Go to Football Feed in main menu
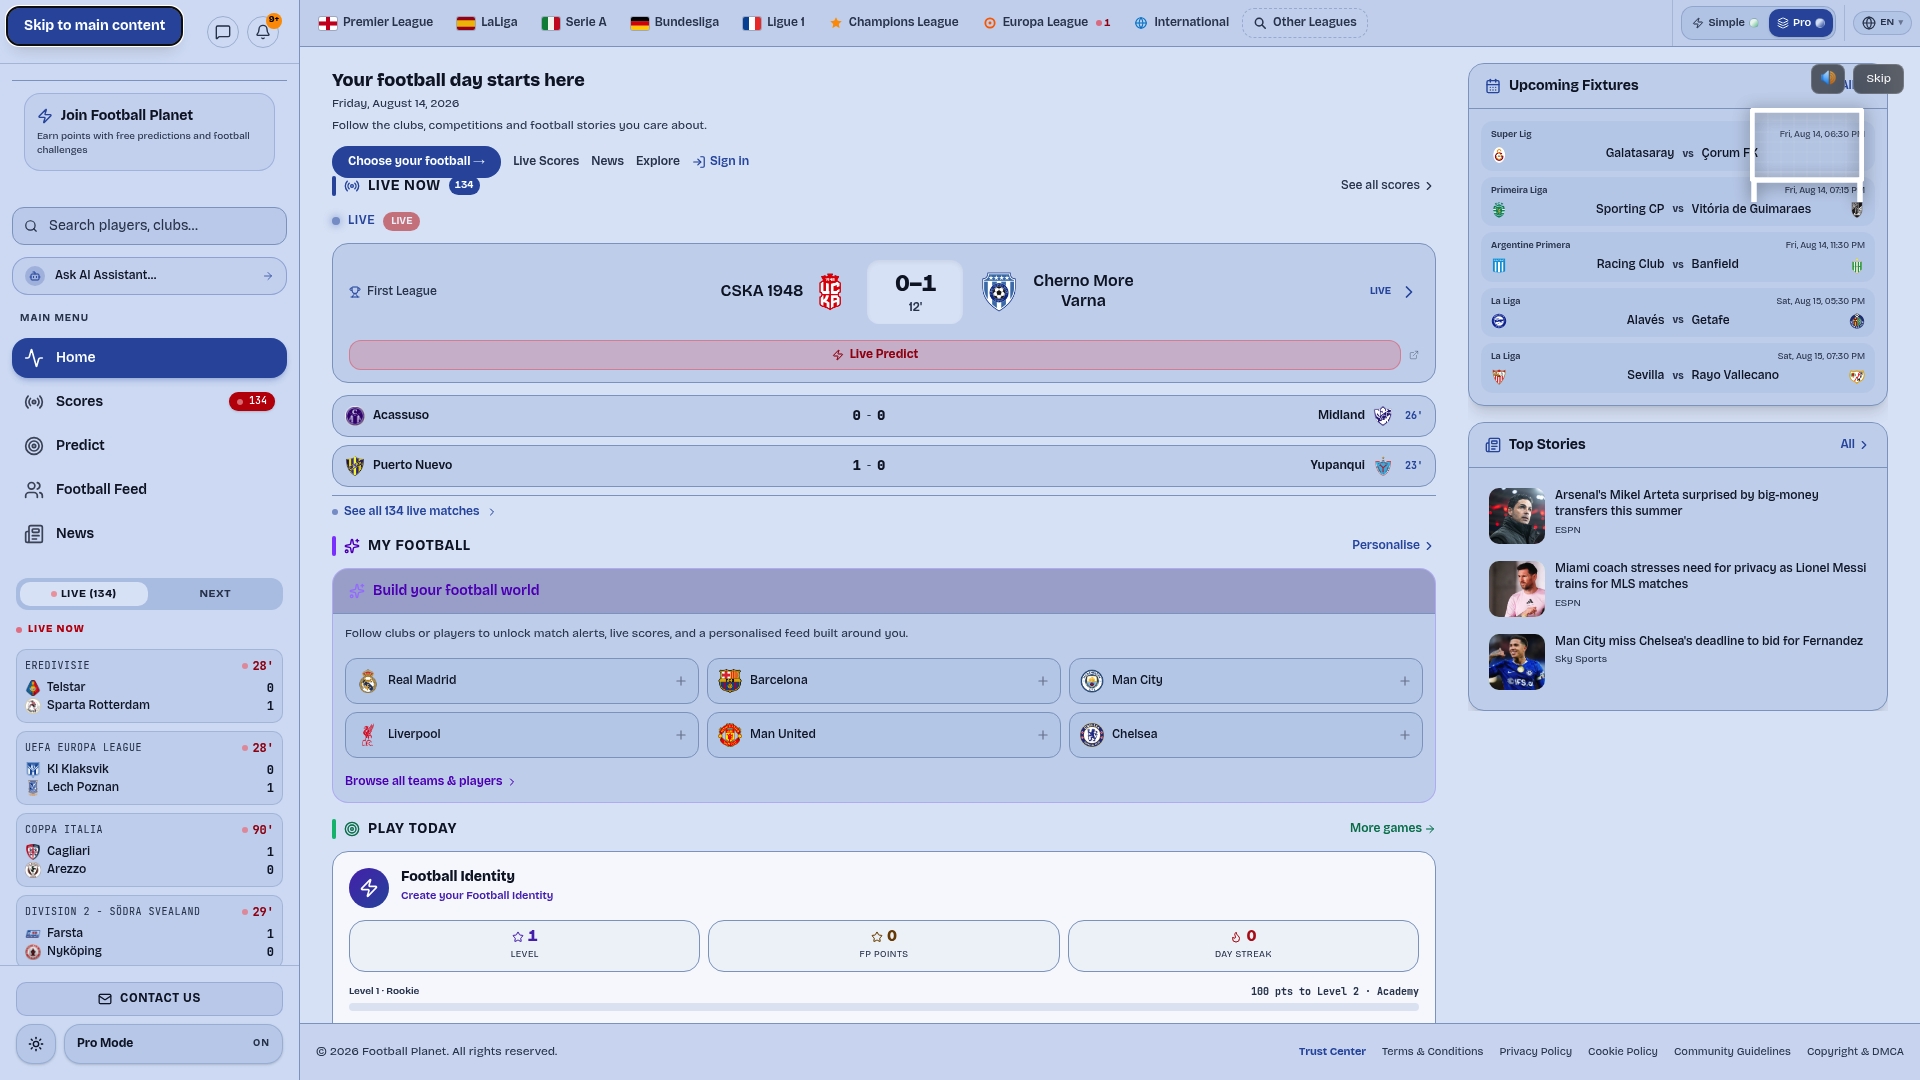The image size is (1920, 1080). 149,490
